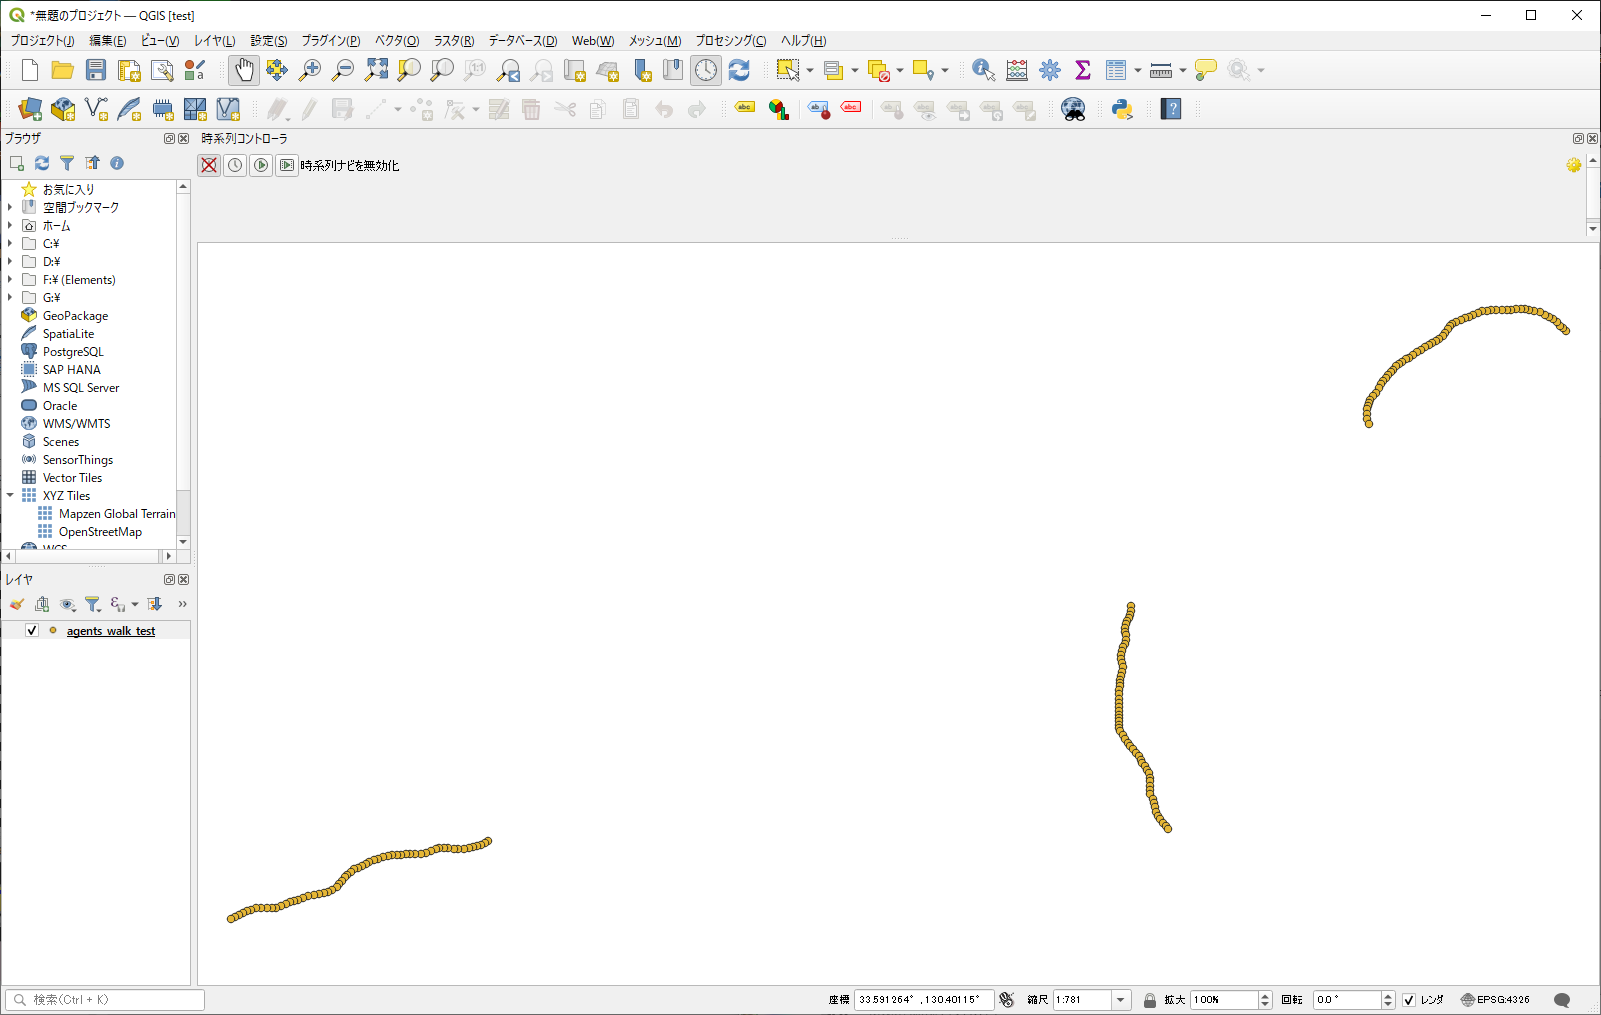Click the EPSG:4326 CRS button
Image resolution: width=1601 pixels, height=1015 pixels.
point(1495,1000)
